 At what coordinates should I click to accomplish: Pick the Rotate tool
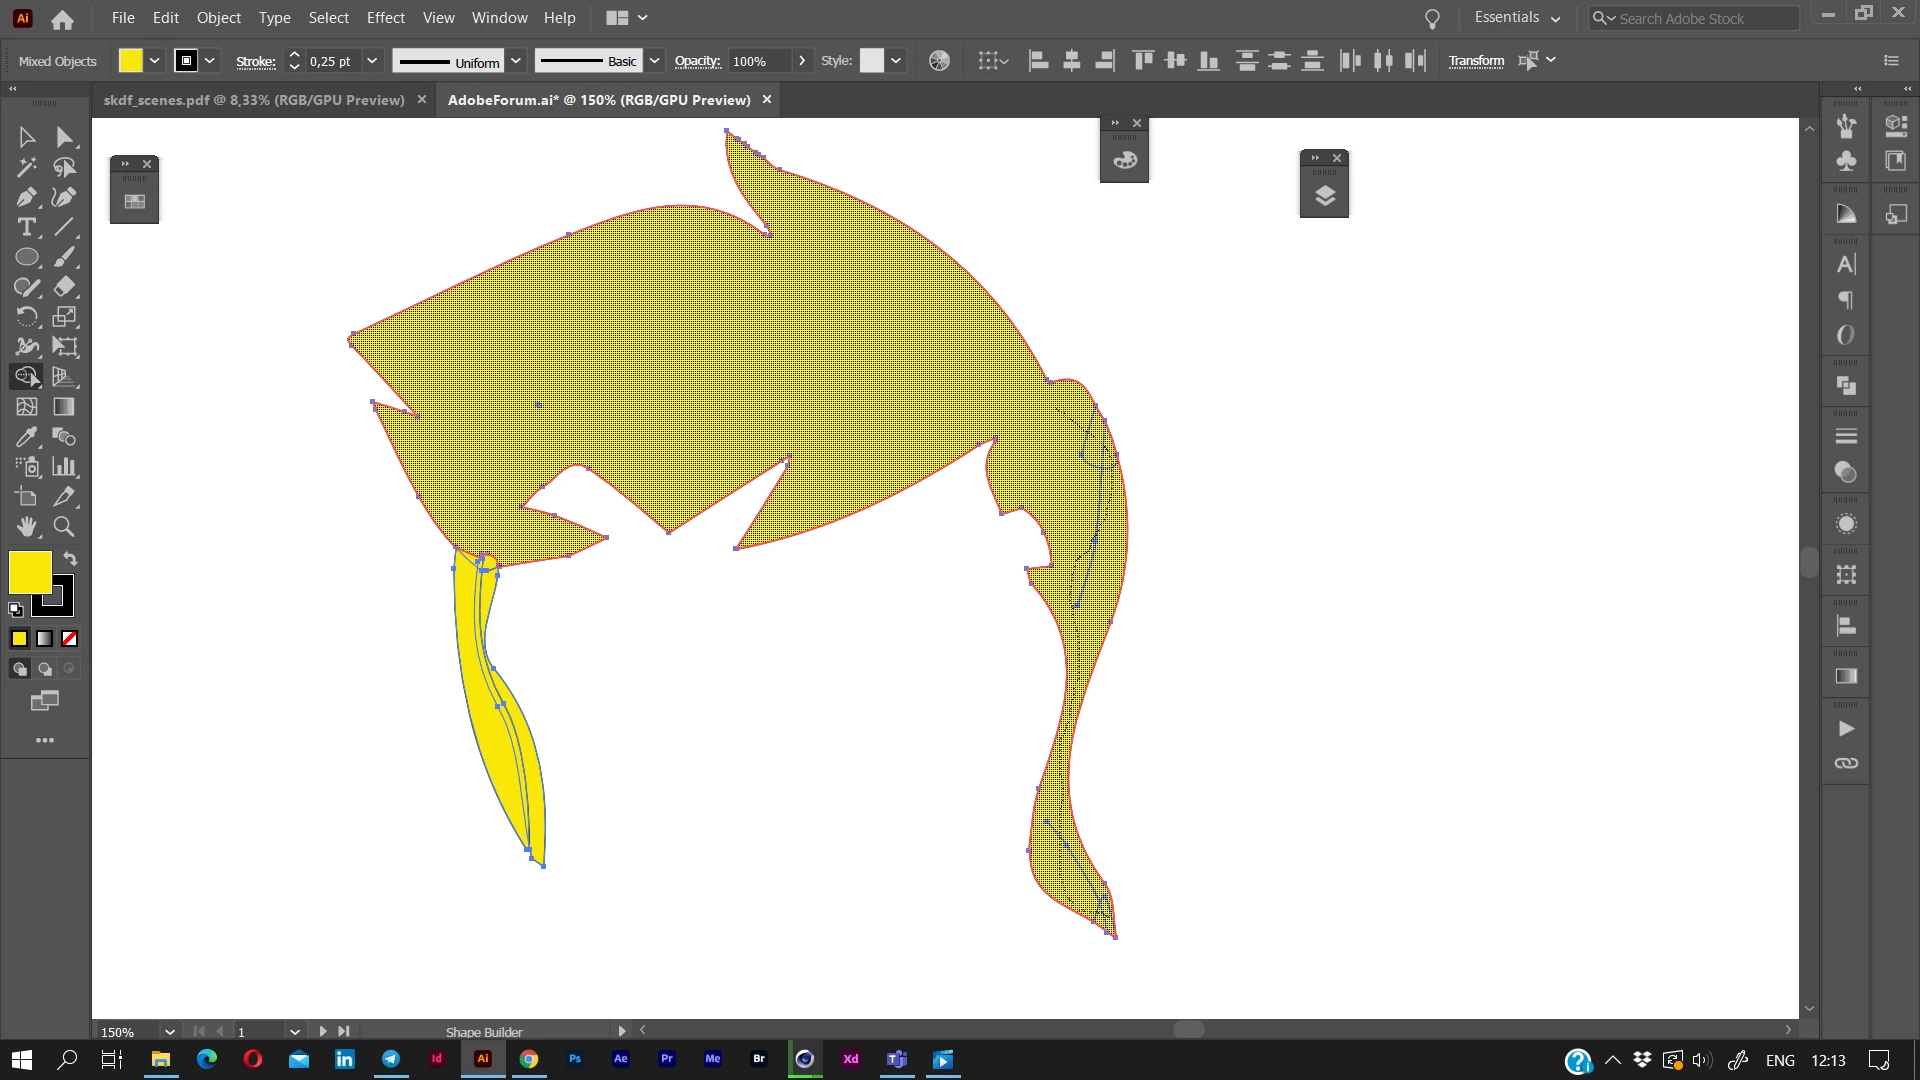pyautogui.click(x=26, y=317)
